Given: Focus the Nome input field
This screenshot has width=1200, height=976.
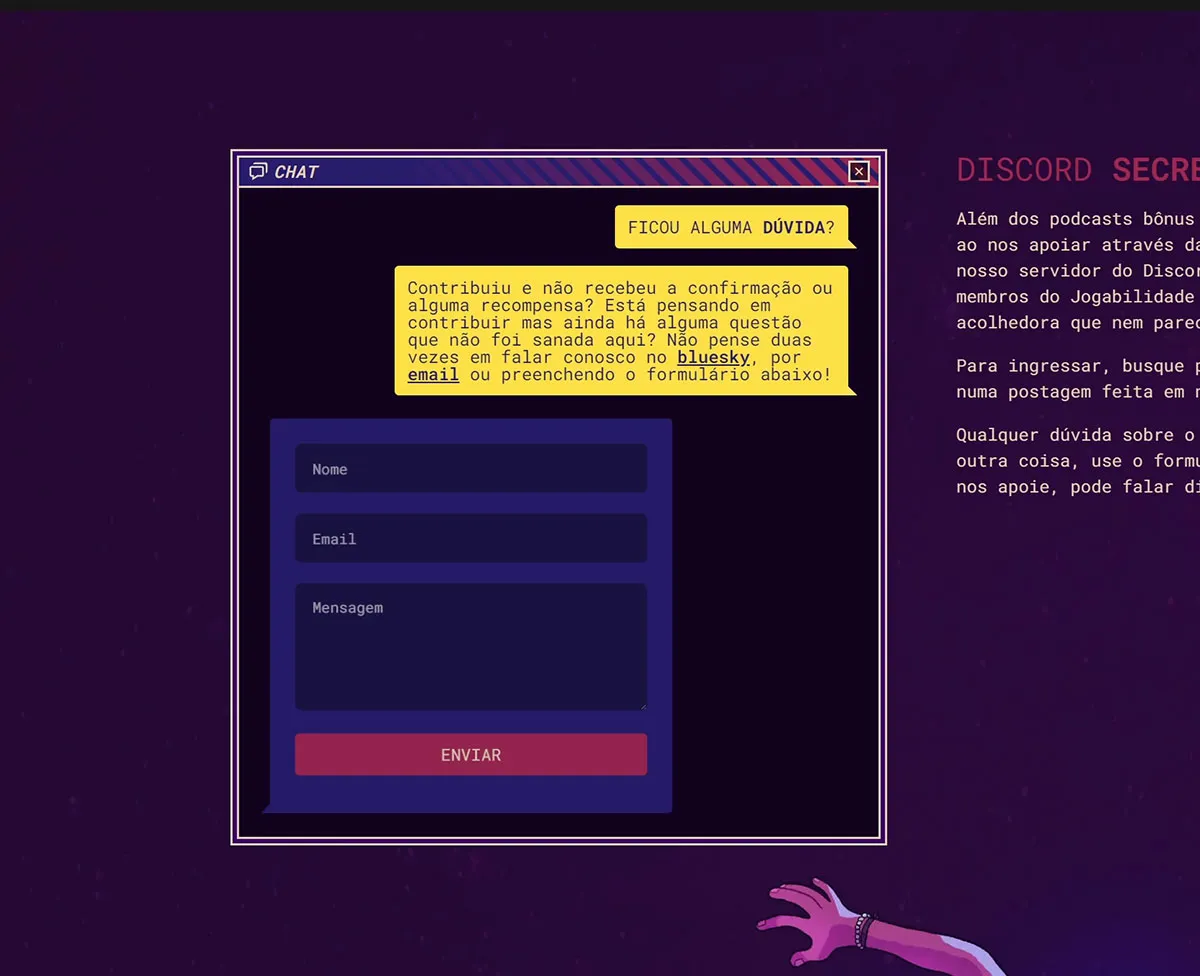Looking at the screenshot, I should click(x=471, y=468).
